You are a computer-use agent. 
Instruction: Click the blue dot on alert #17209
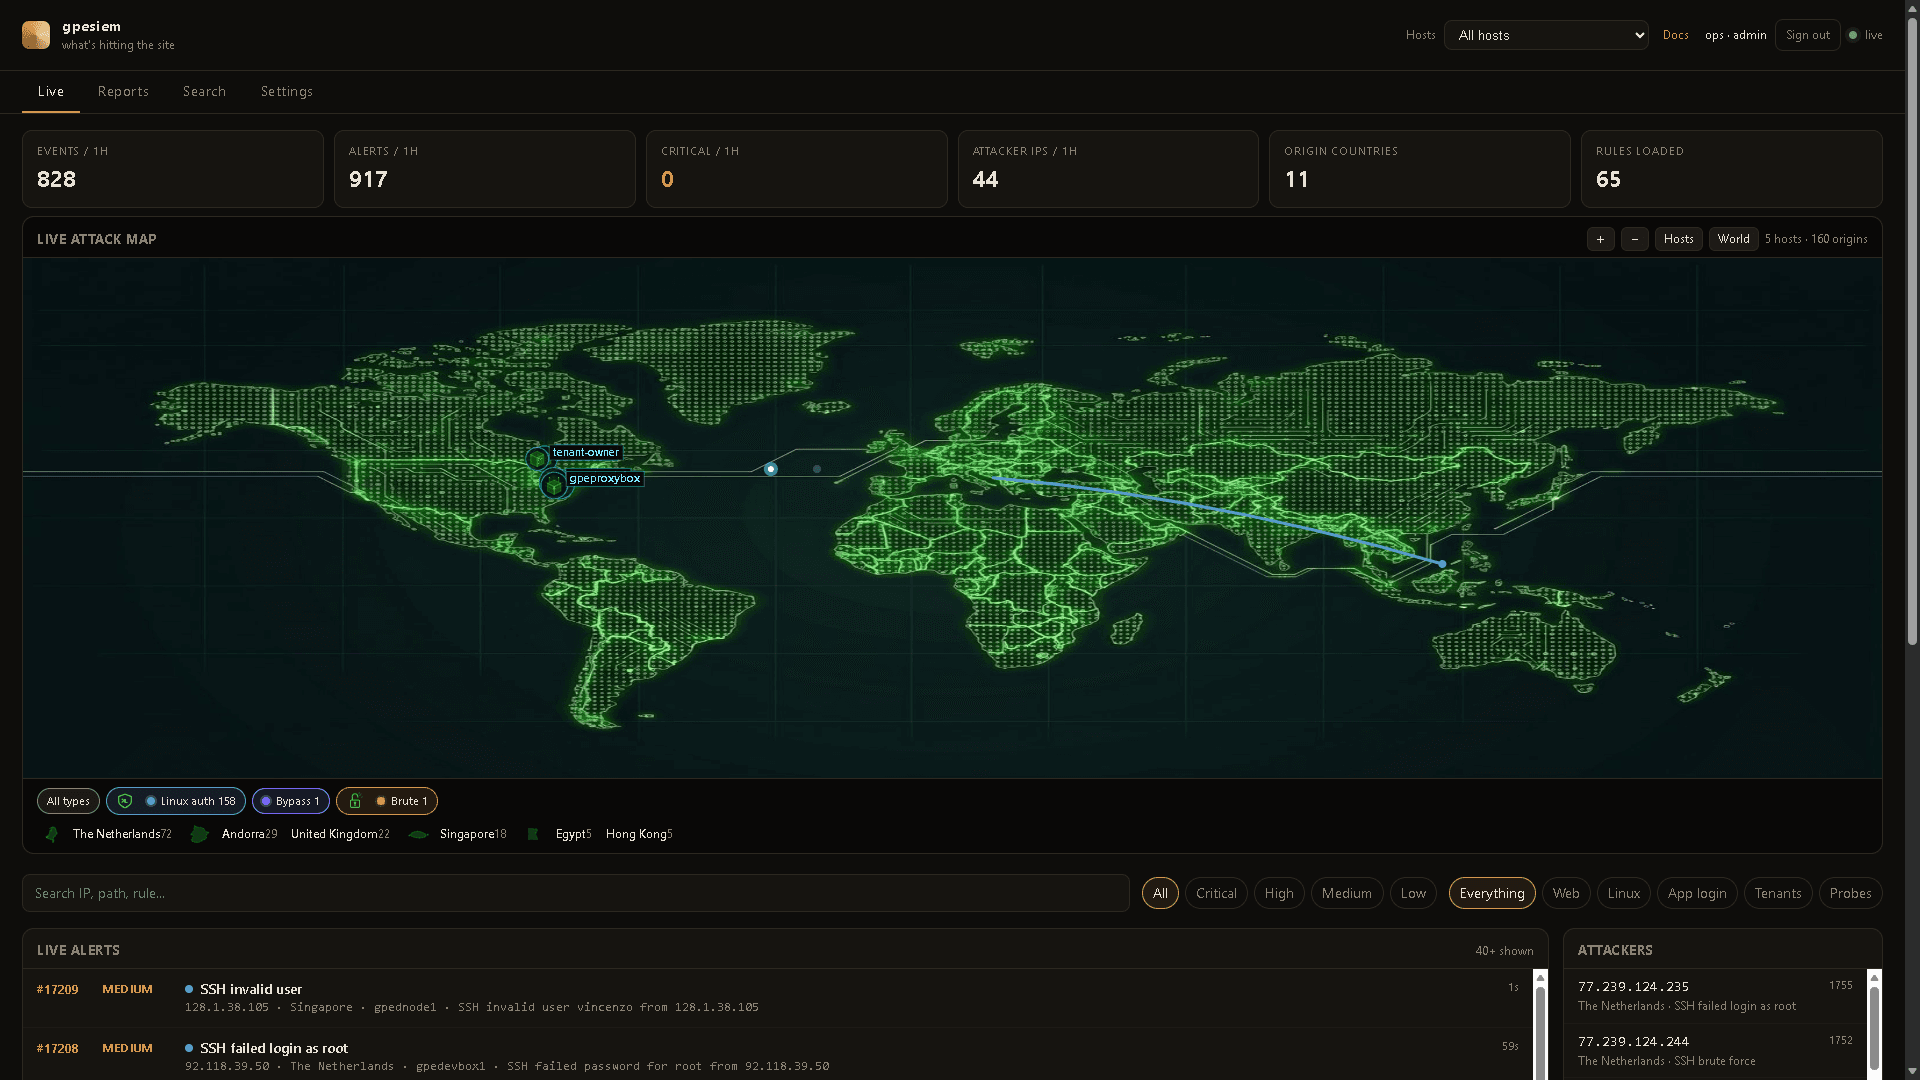pyautogui.click(x=189, y=989)
